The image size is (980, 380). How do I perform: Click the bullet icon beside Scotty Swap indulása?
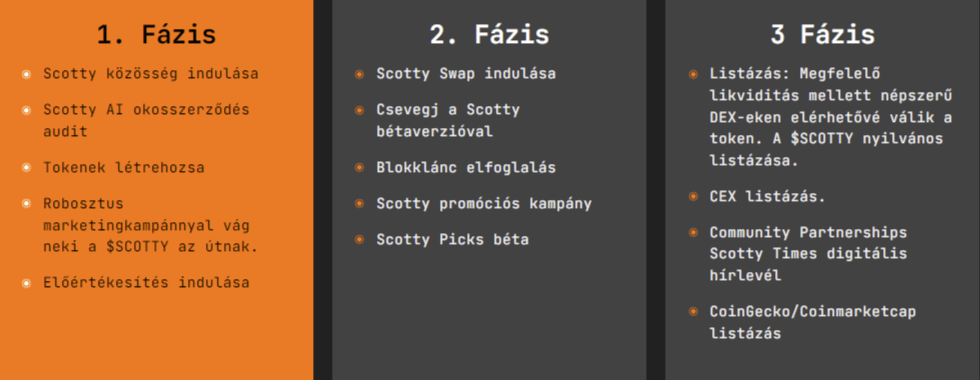pyautogui.click(x=359, y=74)
